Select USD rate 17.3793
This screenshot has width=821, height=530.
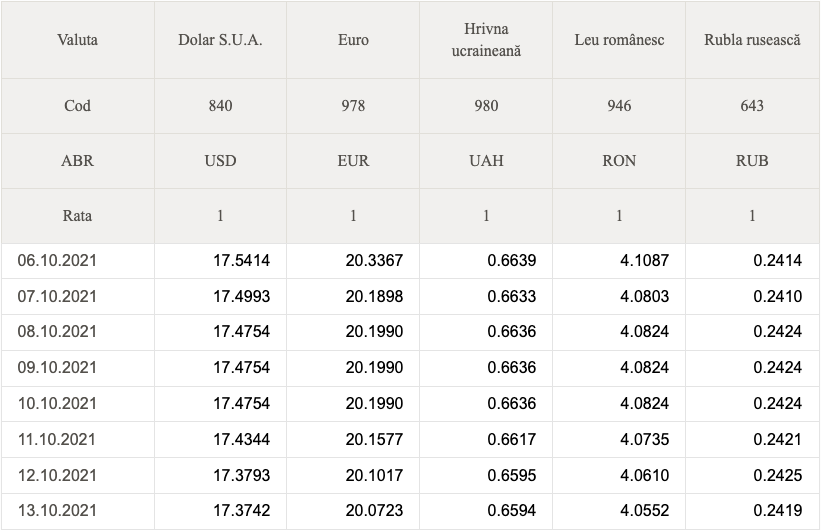coord(241,476)
